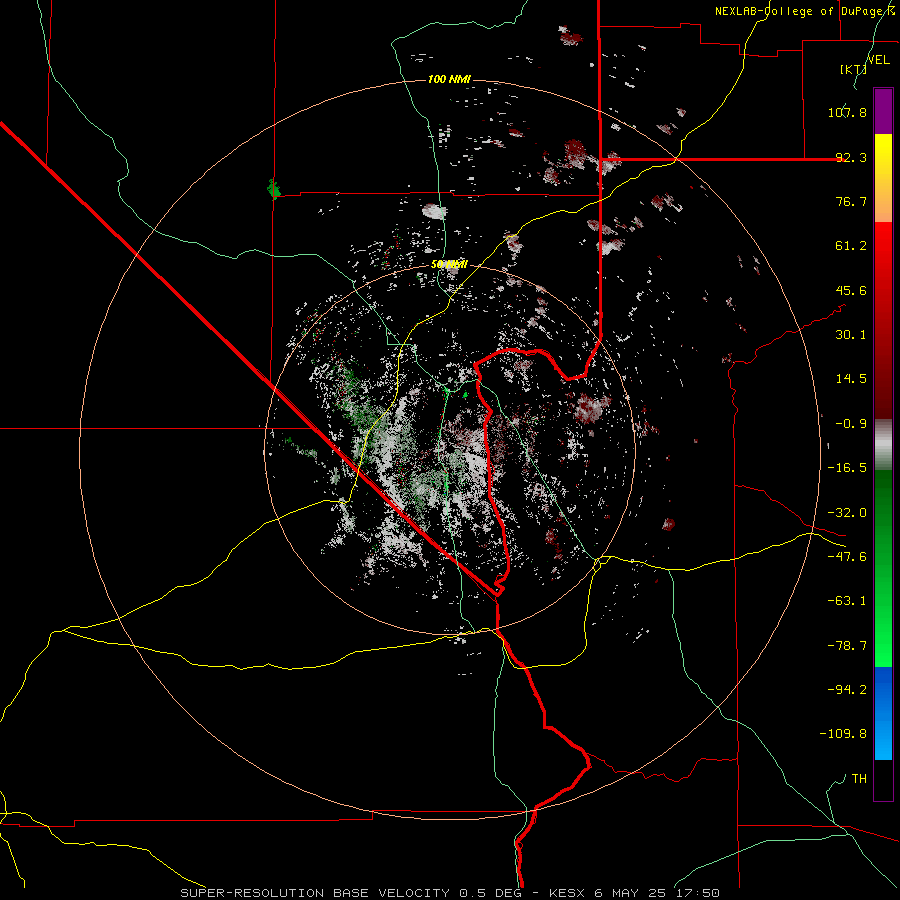Click the -78.7 legend value
Viewport: 900px width, 900px height.
click(847, 646)
